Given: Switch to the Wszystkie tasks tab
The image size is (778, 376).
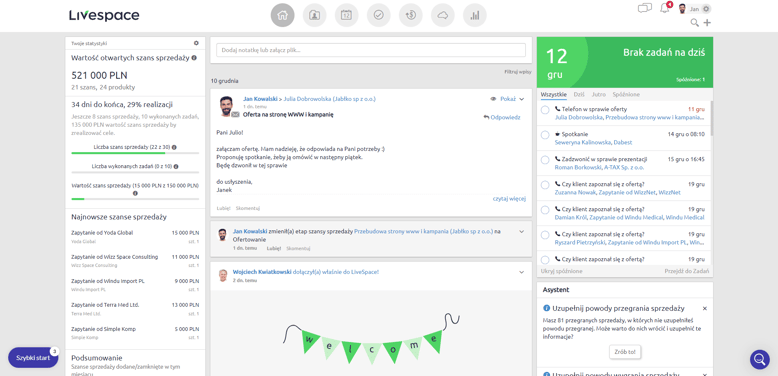Looking at the screenshot, I should coord(554,94).
